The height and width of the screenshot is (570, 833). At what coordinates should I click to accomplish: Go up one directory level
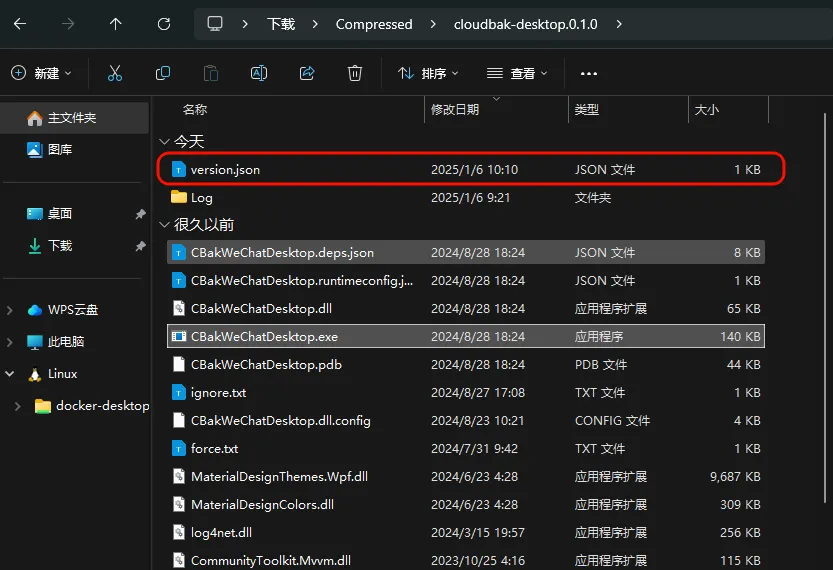[x=116, y=24]
